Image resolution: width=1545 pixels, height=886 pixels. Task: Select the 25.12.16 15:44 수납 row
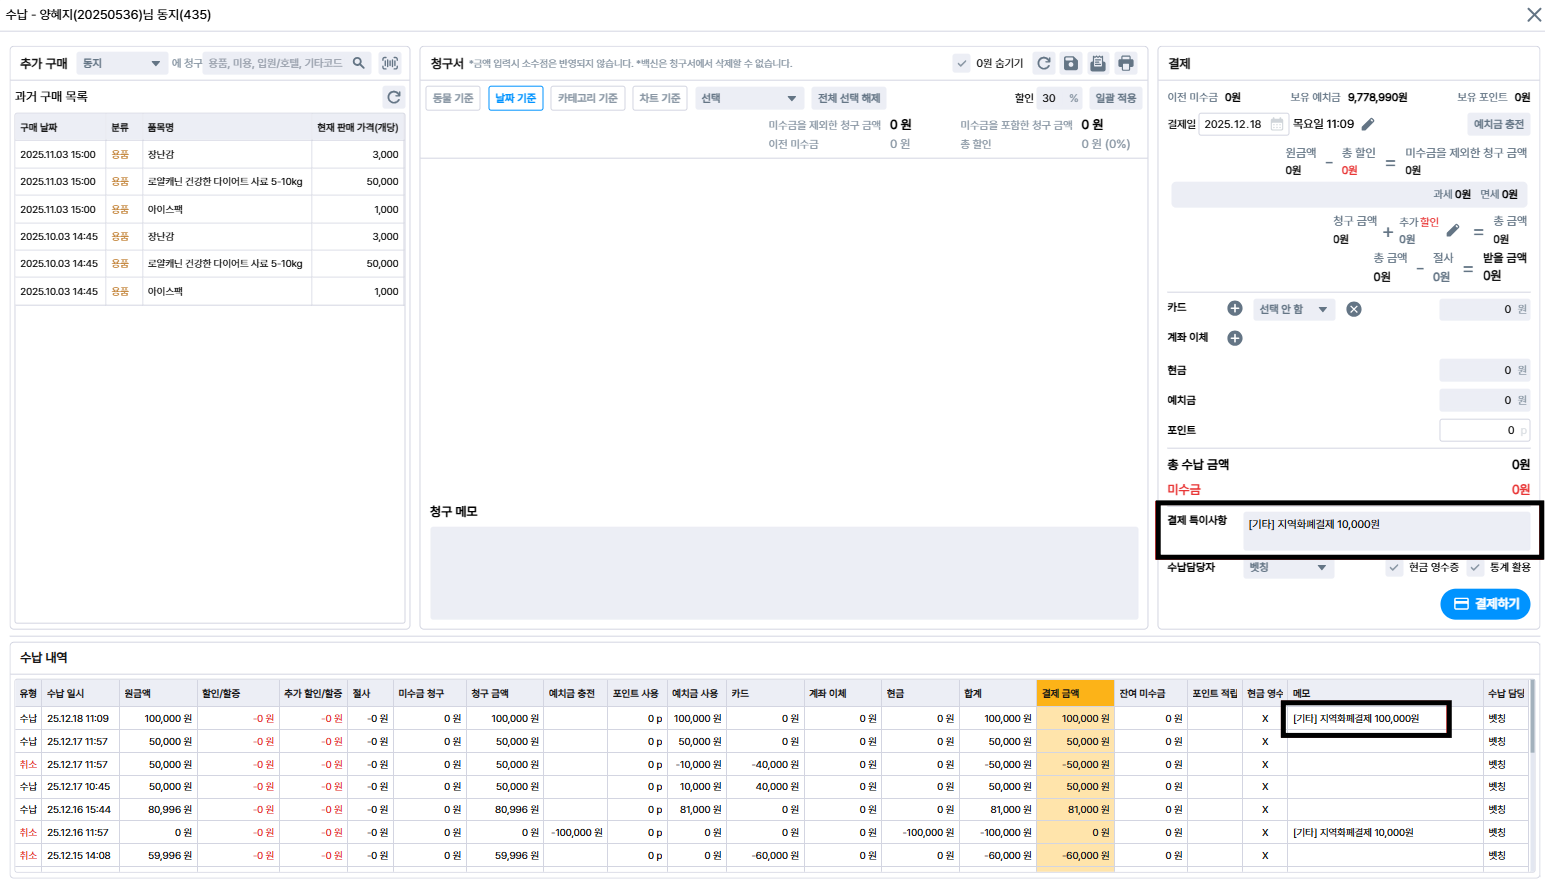[772, 809]
